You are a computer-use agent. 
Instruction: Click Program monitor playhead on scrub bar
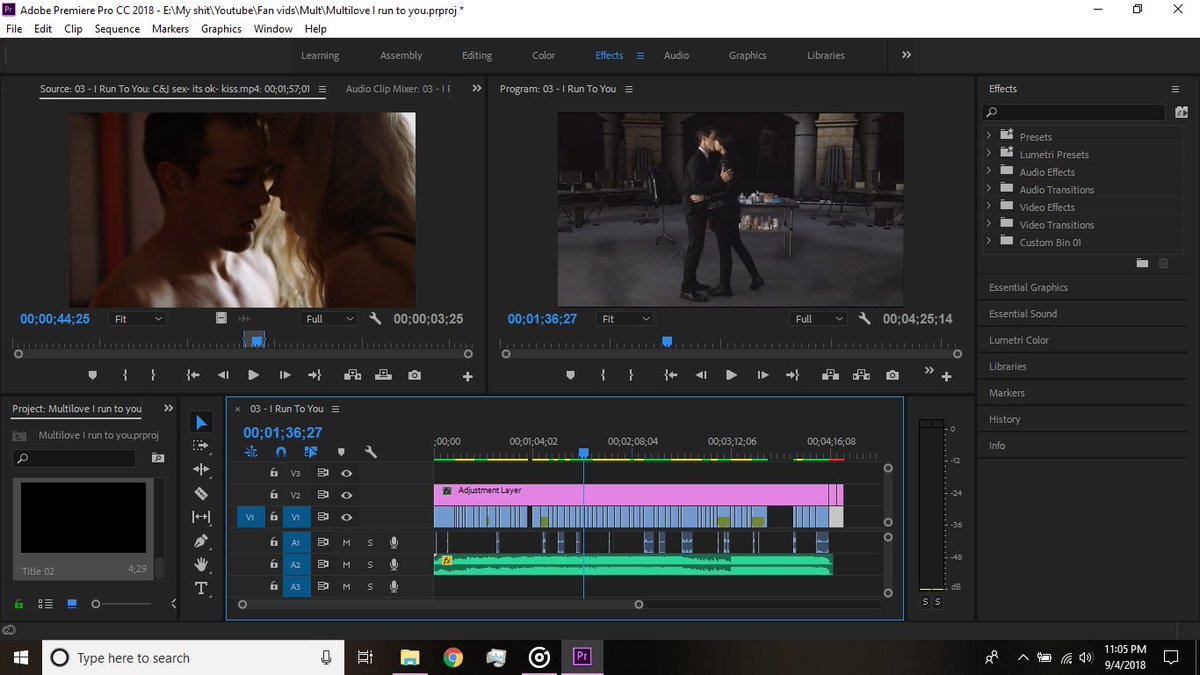pyautogui.click(x=667, y=342)
